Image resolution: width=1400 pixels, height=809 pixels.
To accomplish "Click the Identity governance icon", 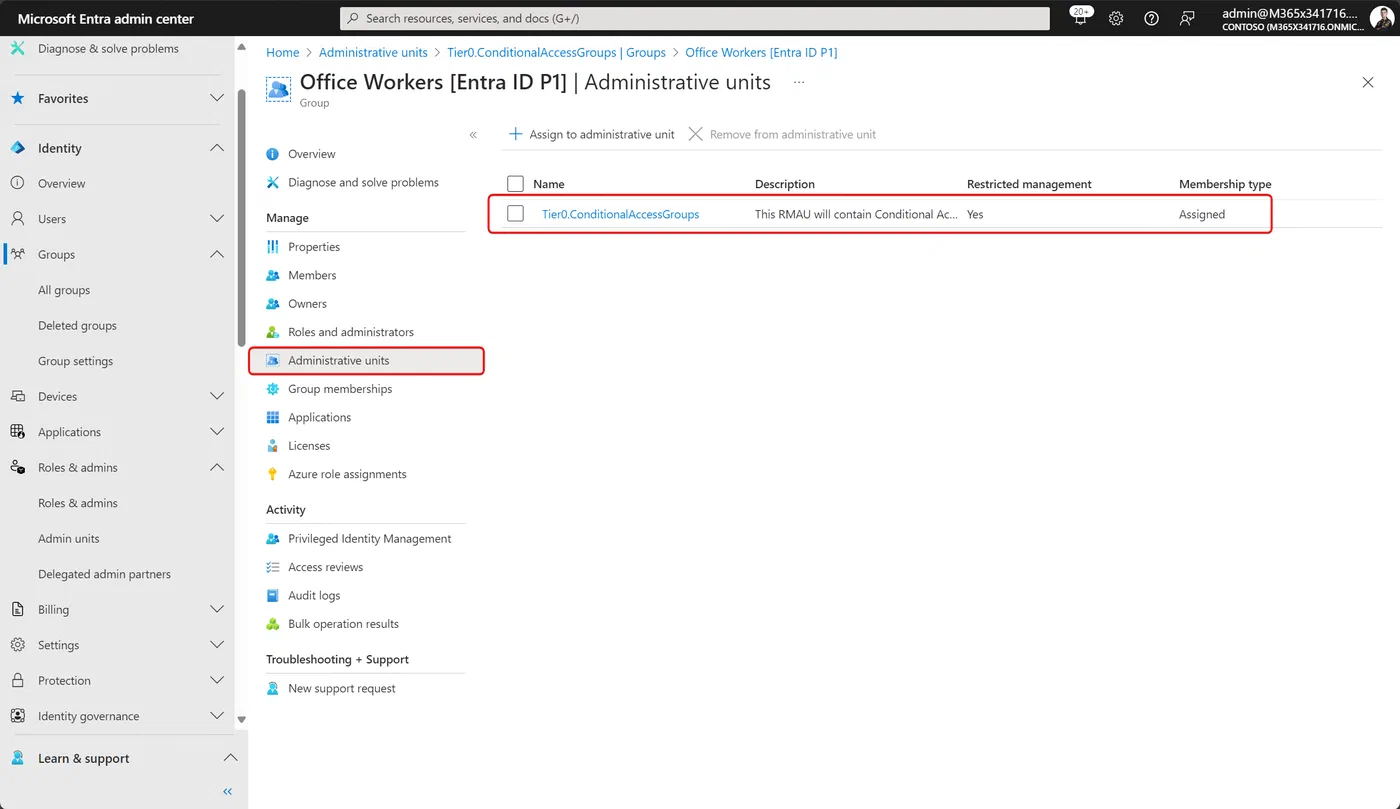I will tap(17, 716).
